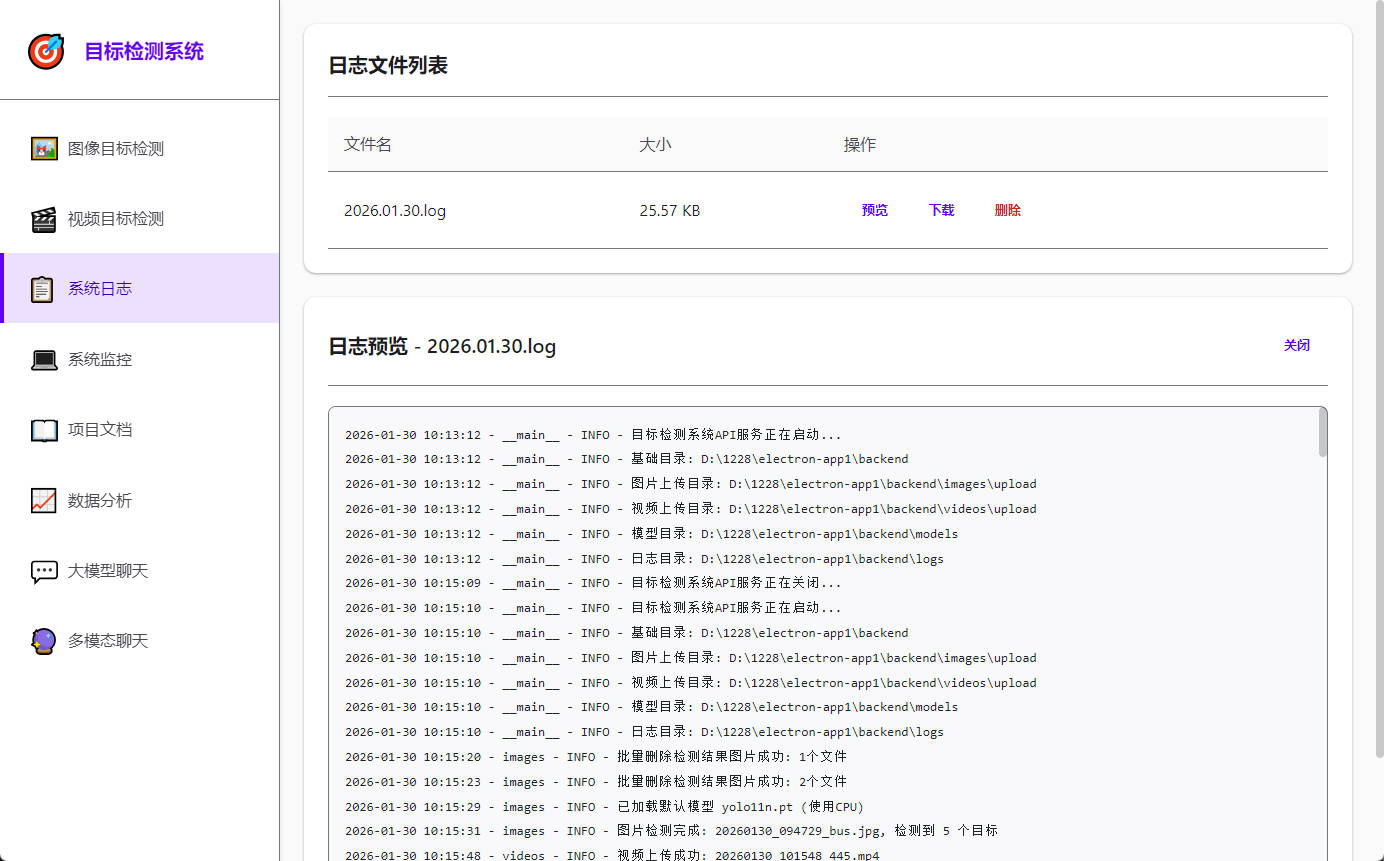Click log line 10:15:09 目标检测系统API服务正在关闭

coord(593,583)
